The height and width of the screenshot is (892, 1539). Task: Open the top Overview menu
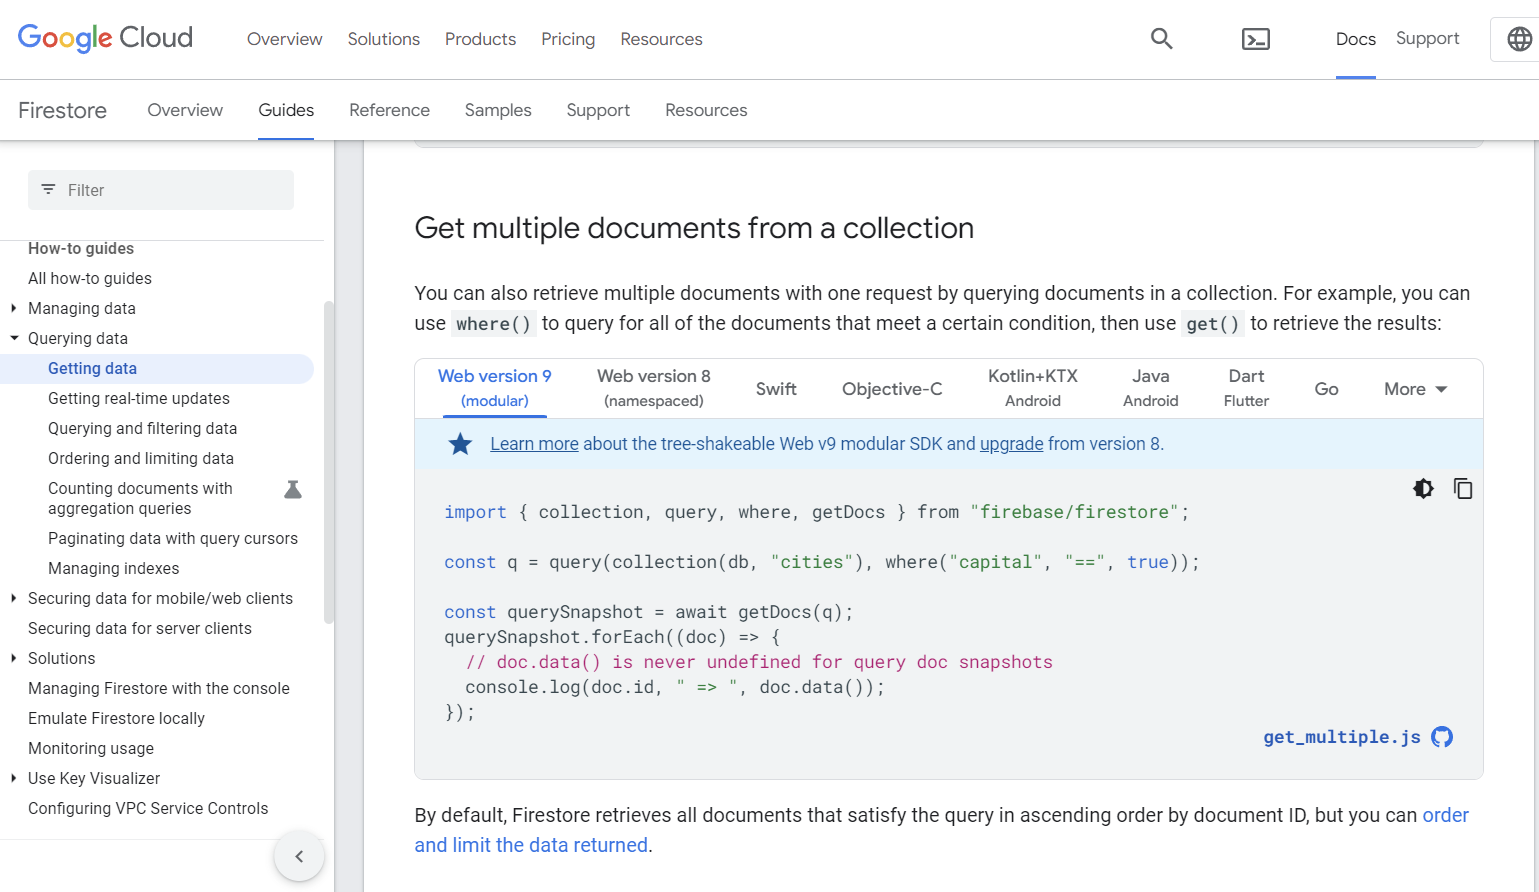point(285,39)
